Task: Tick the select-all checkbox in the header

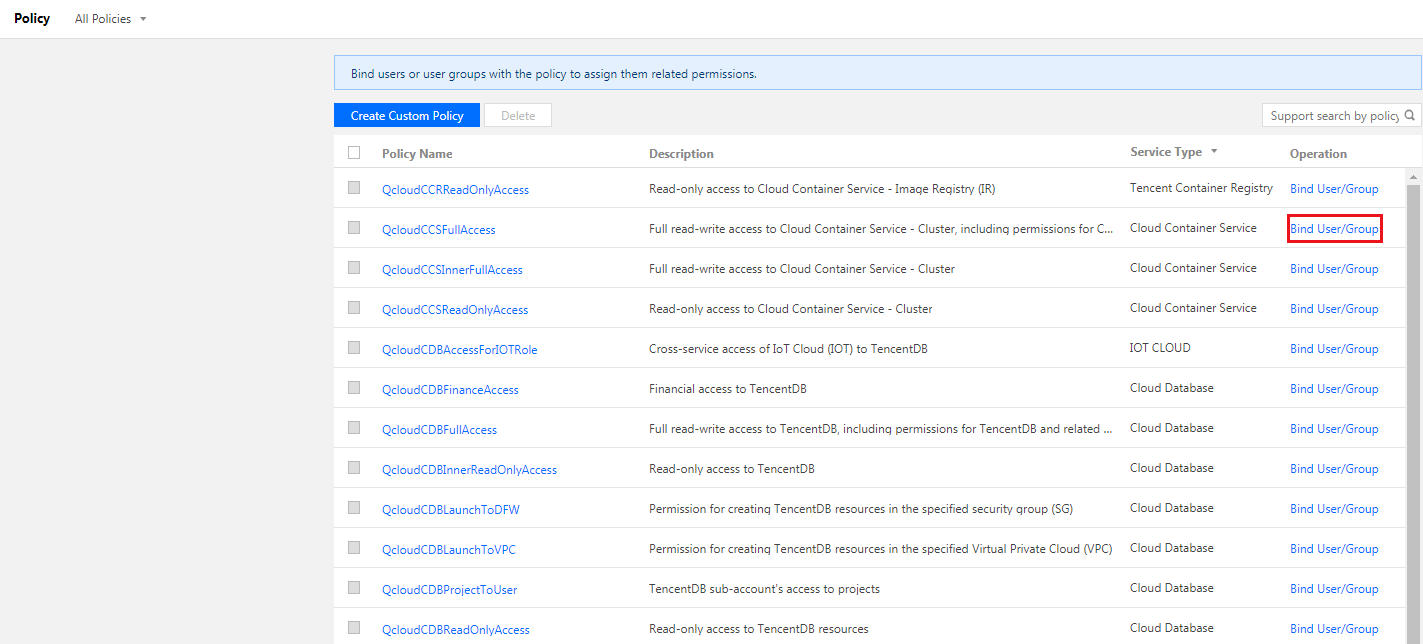Action: click(354, 153)
